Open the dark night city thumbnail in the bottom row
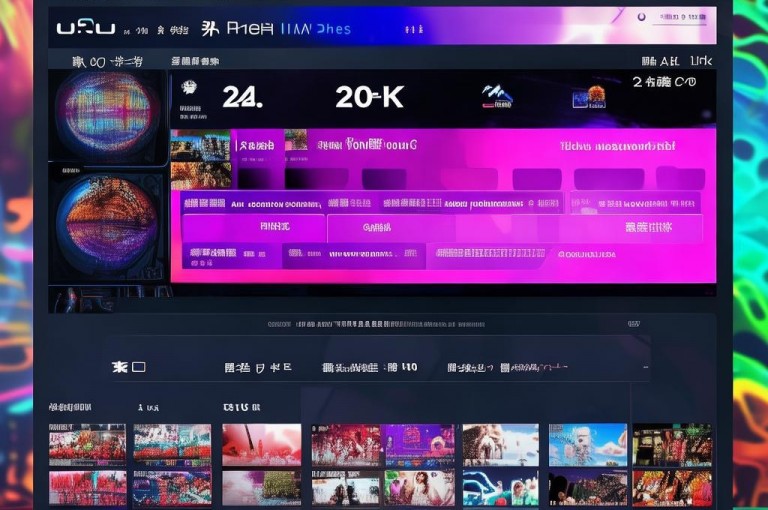 (x=588, y=487)
